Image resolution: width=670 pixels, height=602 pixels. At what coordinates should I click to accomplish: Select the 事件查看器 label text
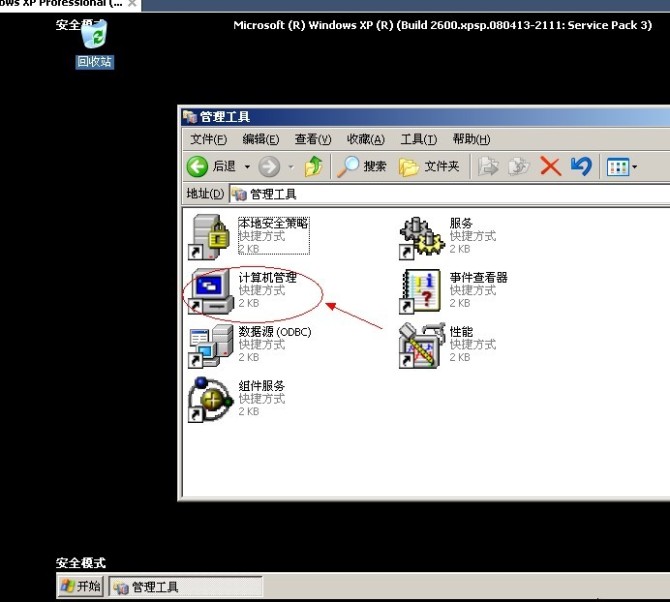[x=479, y=278]
